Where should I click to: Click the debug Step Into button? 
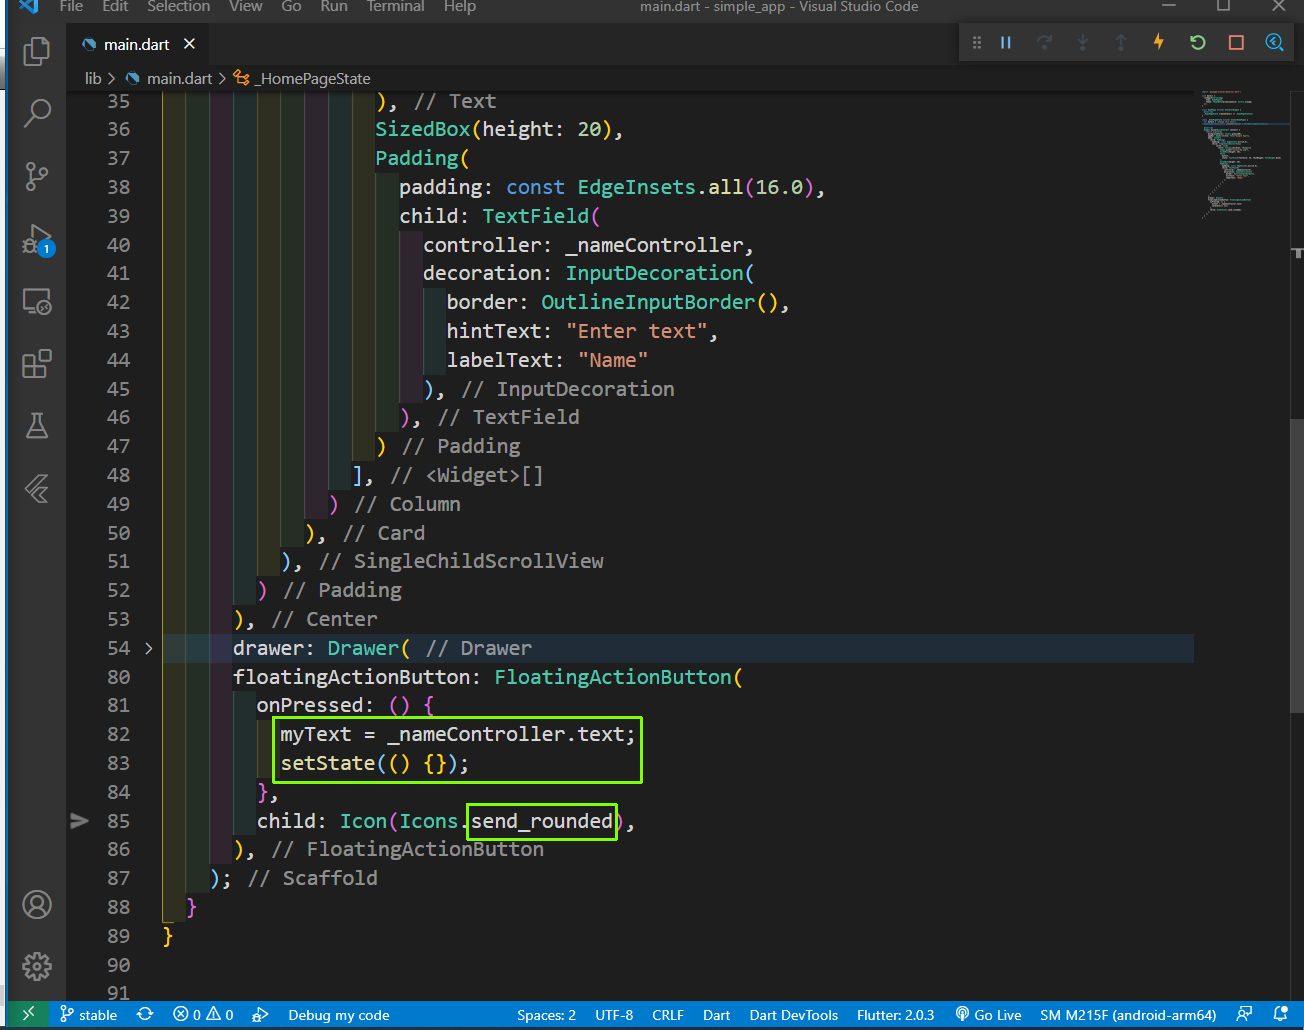click(1083, 42)
